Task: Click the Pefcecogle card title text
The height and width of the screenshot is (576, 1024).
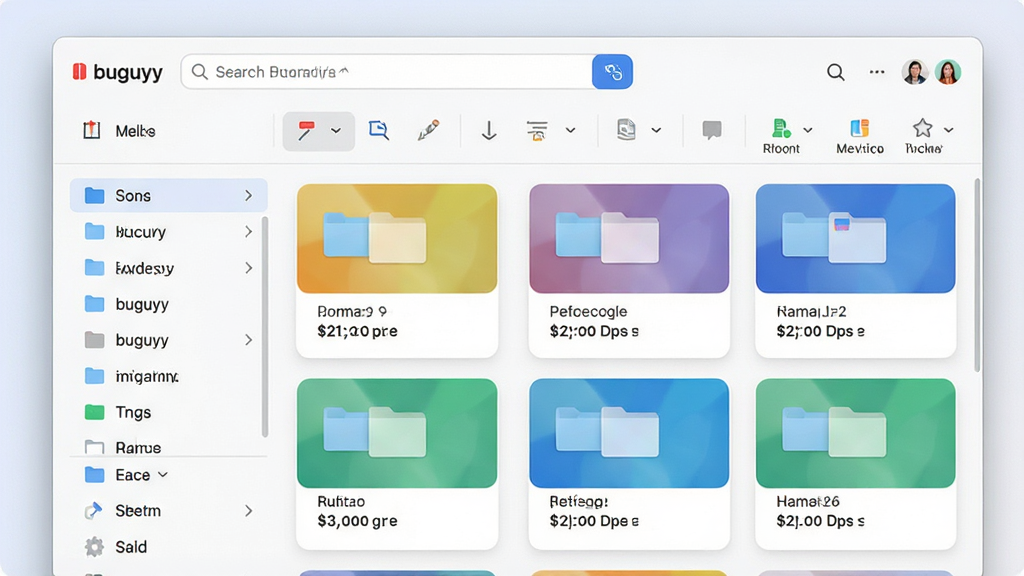Action: click(588, 312)
